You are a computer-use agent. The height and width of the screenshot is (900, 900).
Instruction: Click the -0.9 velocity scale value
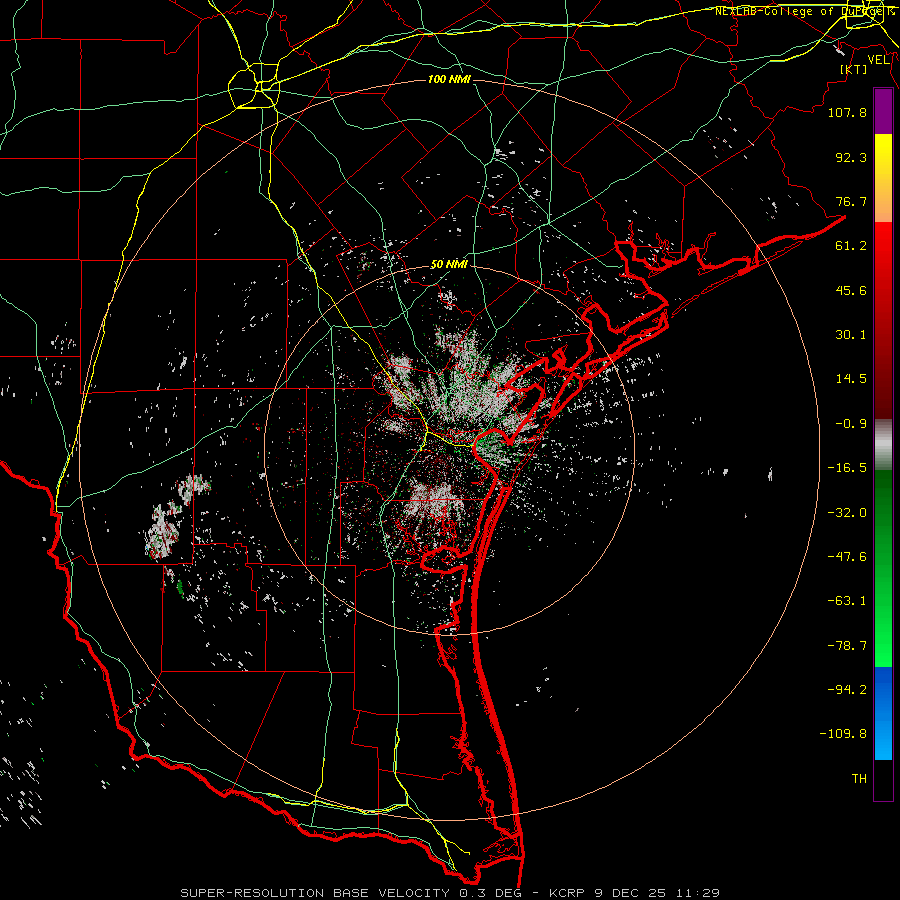(851, 424)
